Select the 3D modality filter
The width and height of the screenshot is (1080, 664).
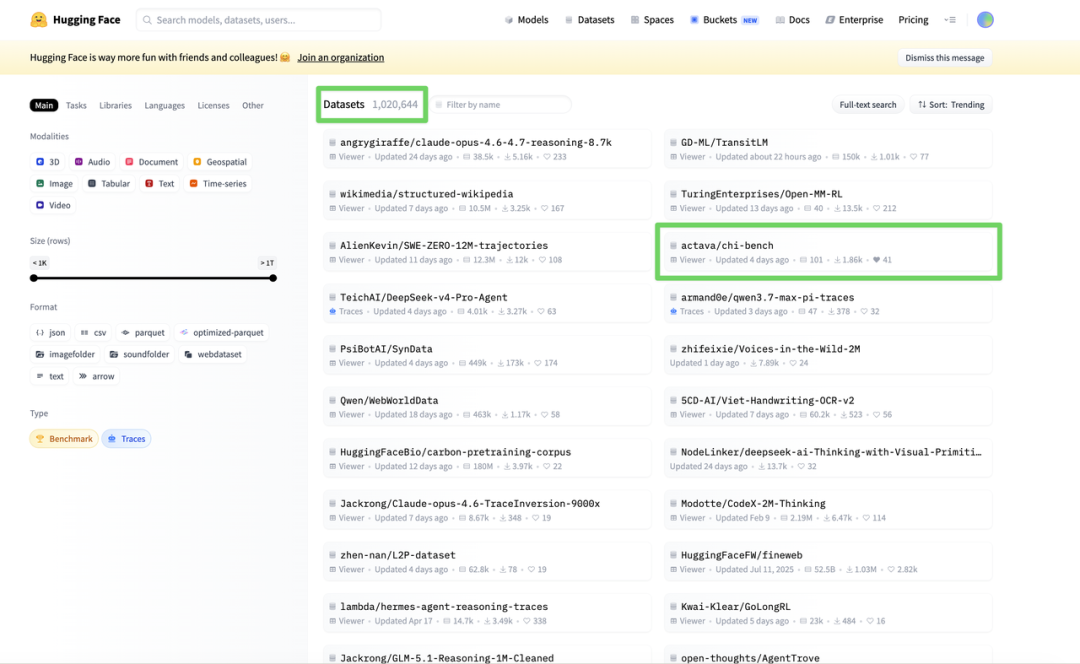(48, 162)
